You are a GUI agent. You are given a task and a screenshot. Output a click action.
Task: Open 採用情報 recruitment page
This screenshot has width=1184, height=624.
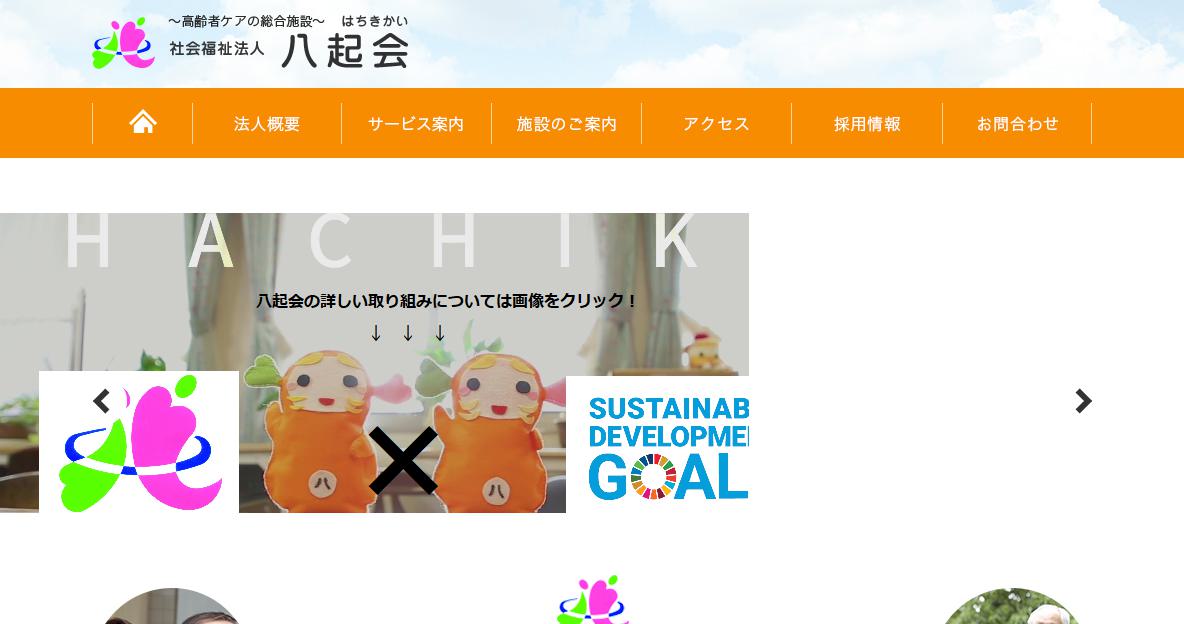click(867, 124)
